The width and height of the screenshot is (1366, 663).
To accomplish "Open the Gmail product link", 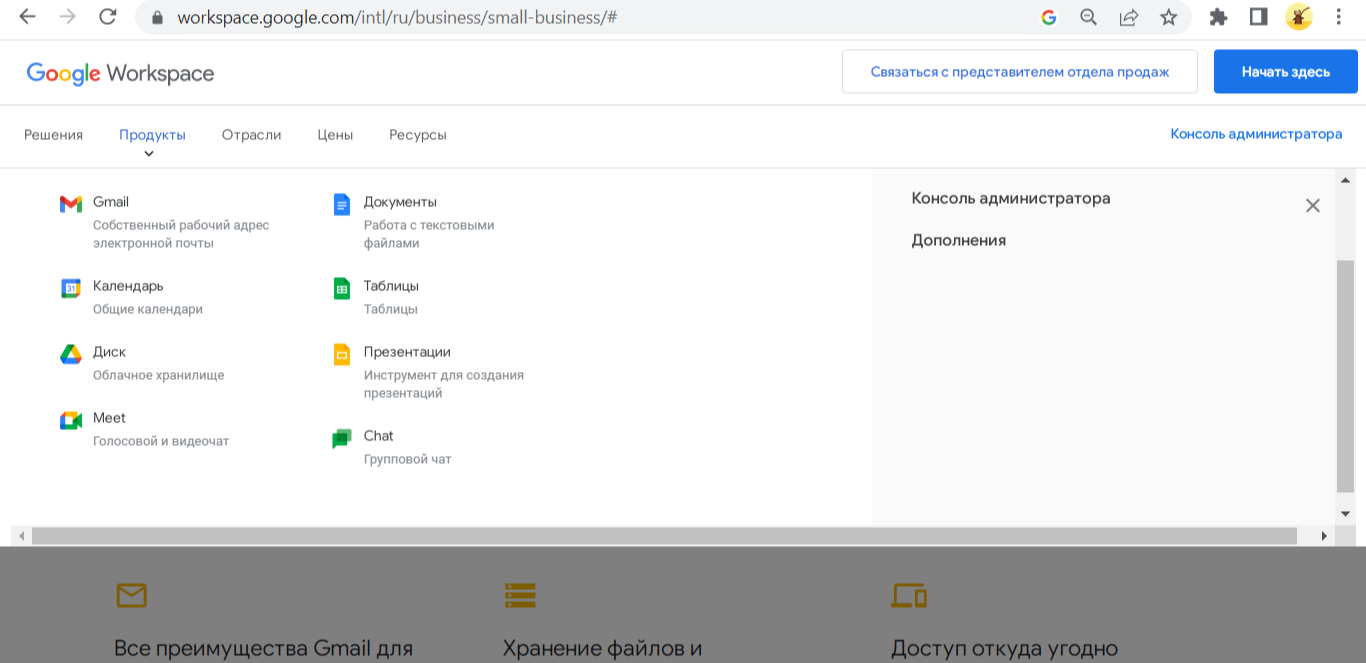I will tap(111, 202).
